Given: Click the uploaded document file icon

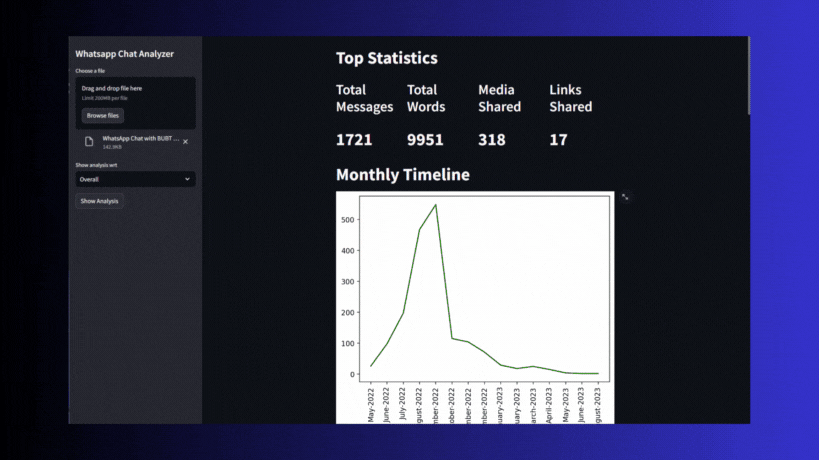Looking at the screenshot, I should [89, 142].
